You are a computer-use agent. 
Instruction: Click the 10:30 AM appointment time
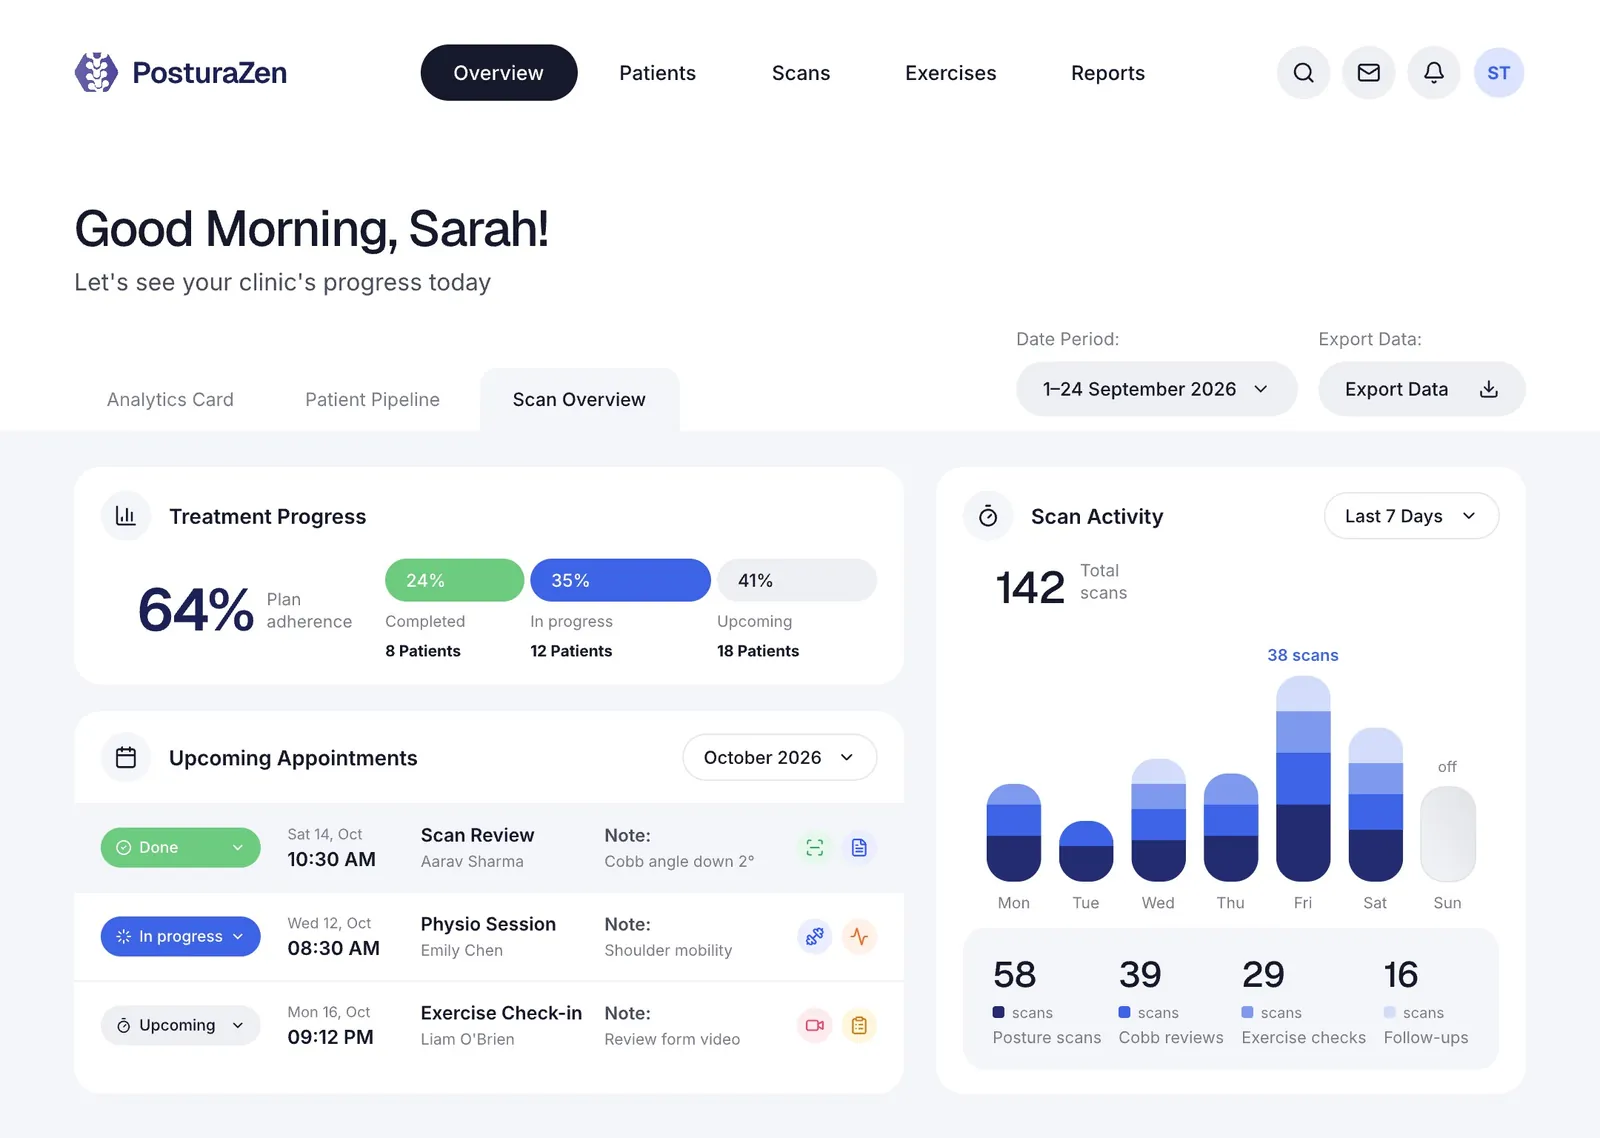pyautogui.click(x=331, y=859)
